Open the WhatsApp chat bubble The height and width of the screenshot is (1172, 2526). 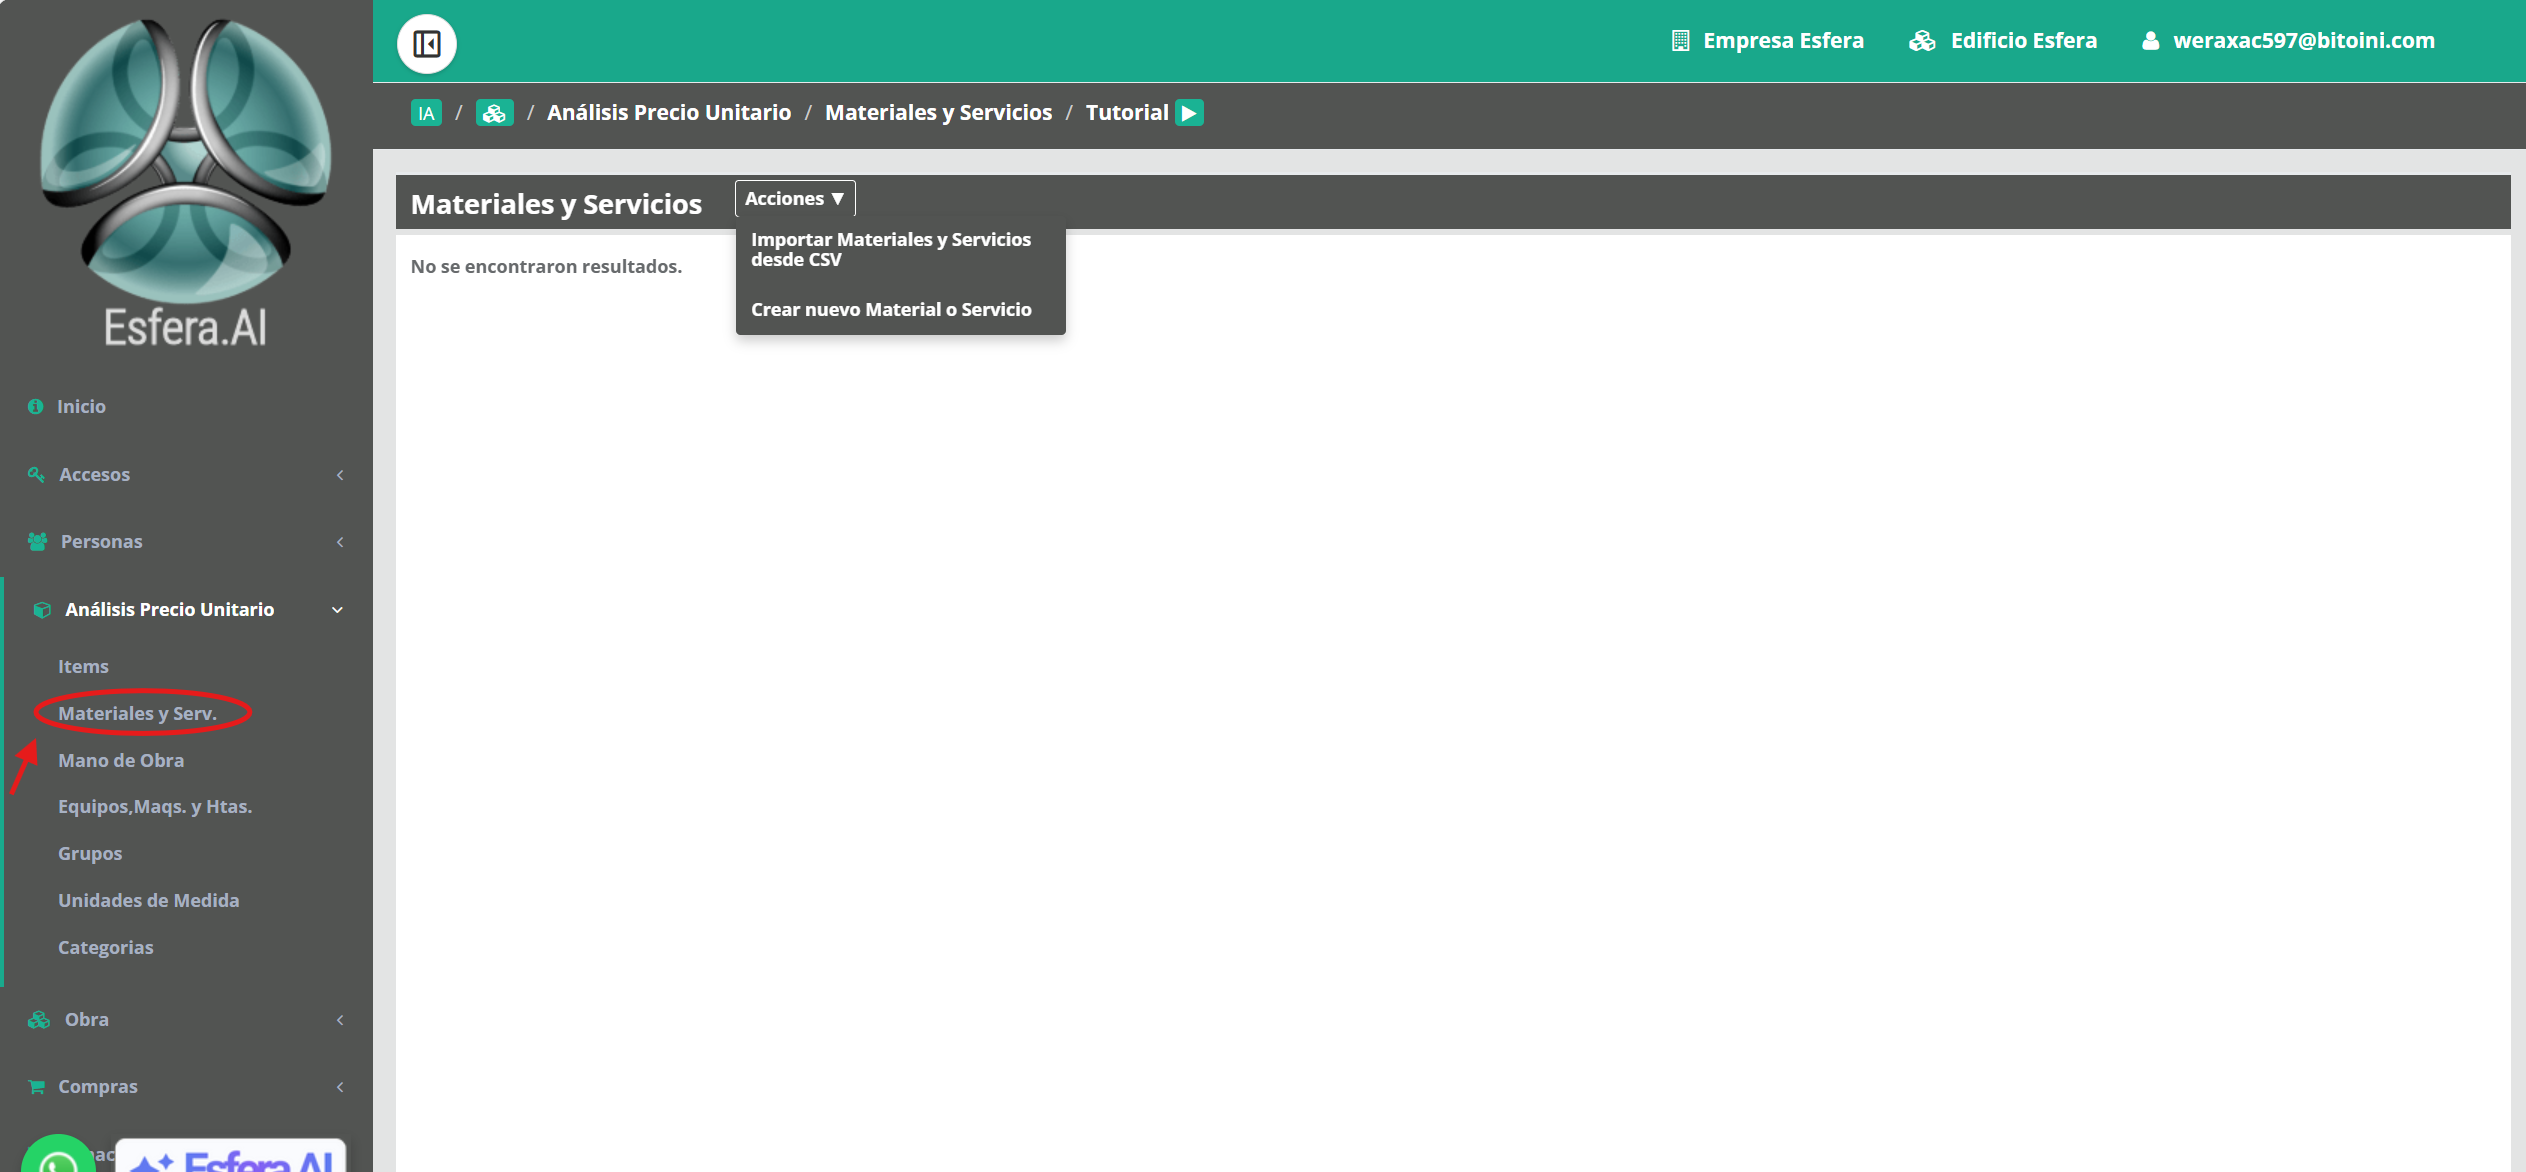[58, 1156]
